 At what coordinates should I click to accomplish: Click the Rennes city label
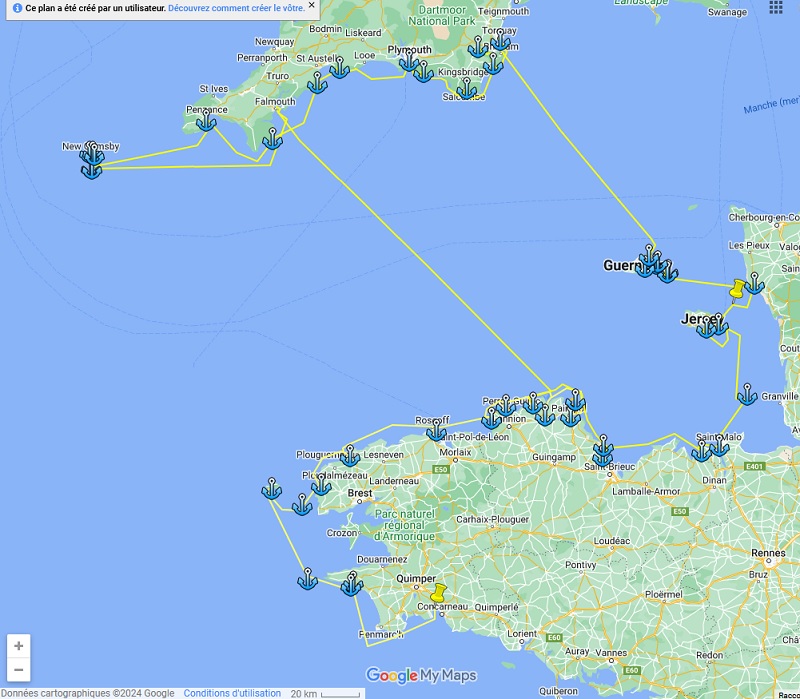pos(768,553)
